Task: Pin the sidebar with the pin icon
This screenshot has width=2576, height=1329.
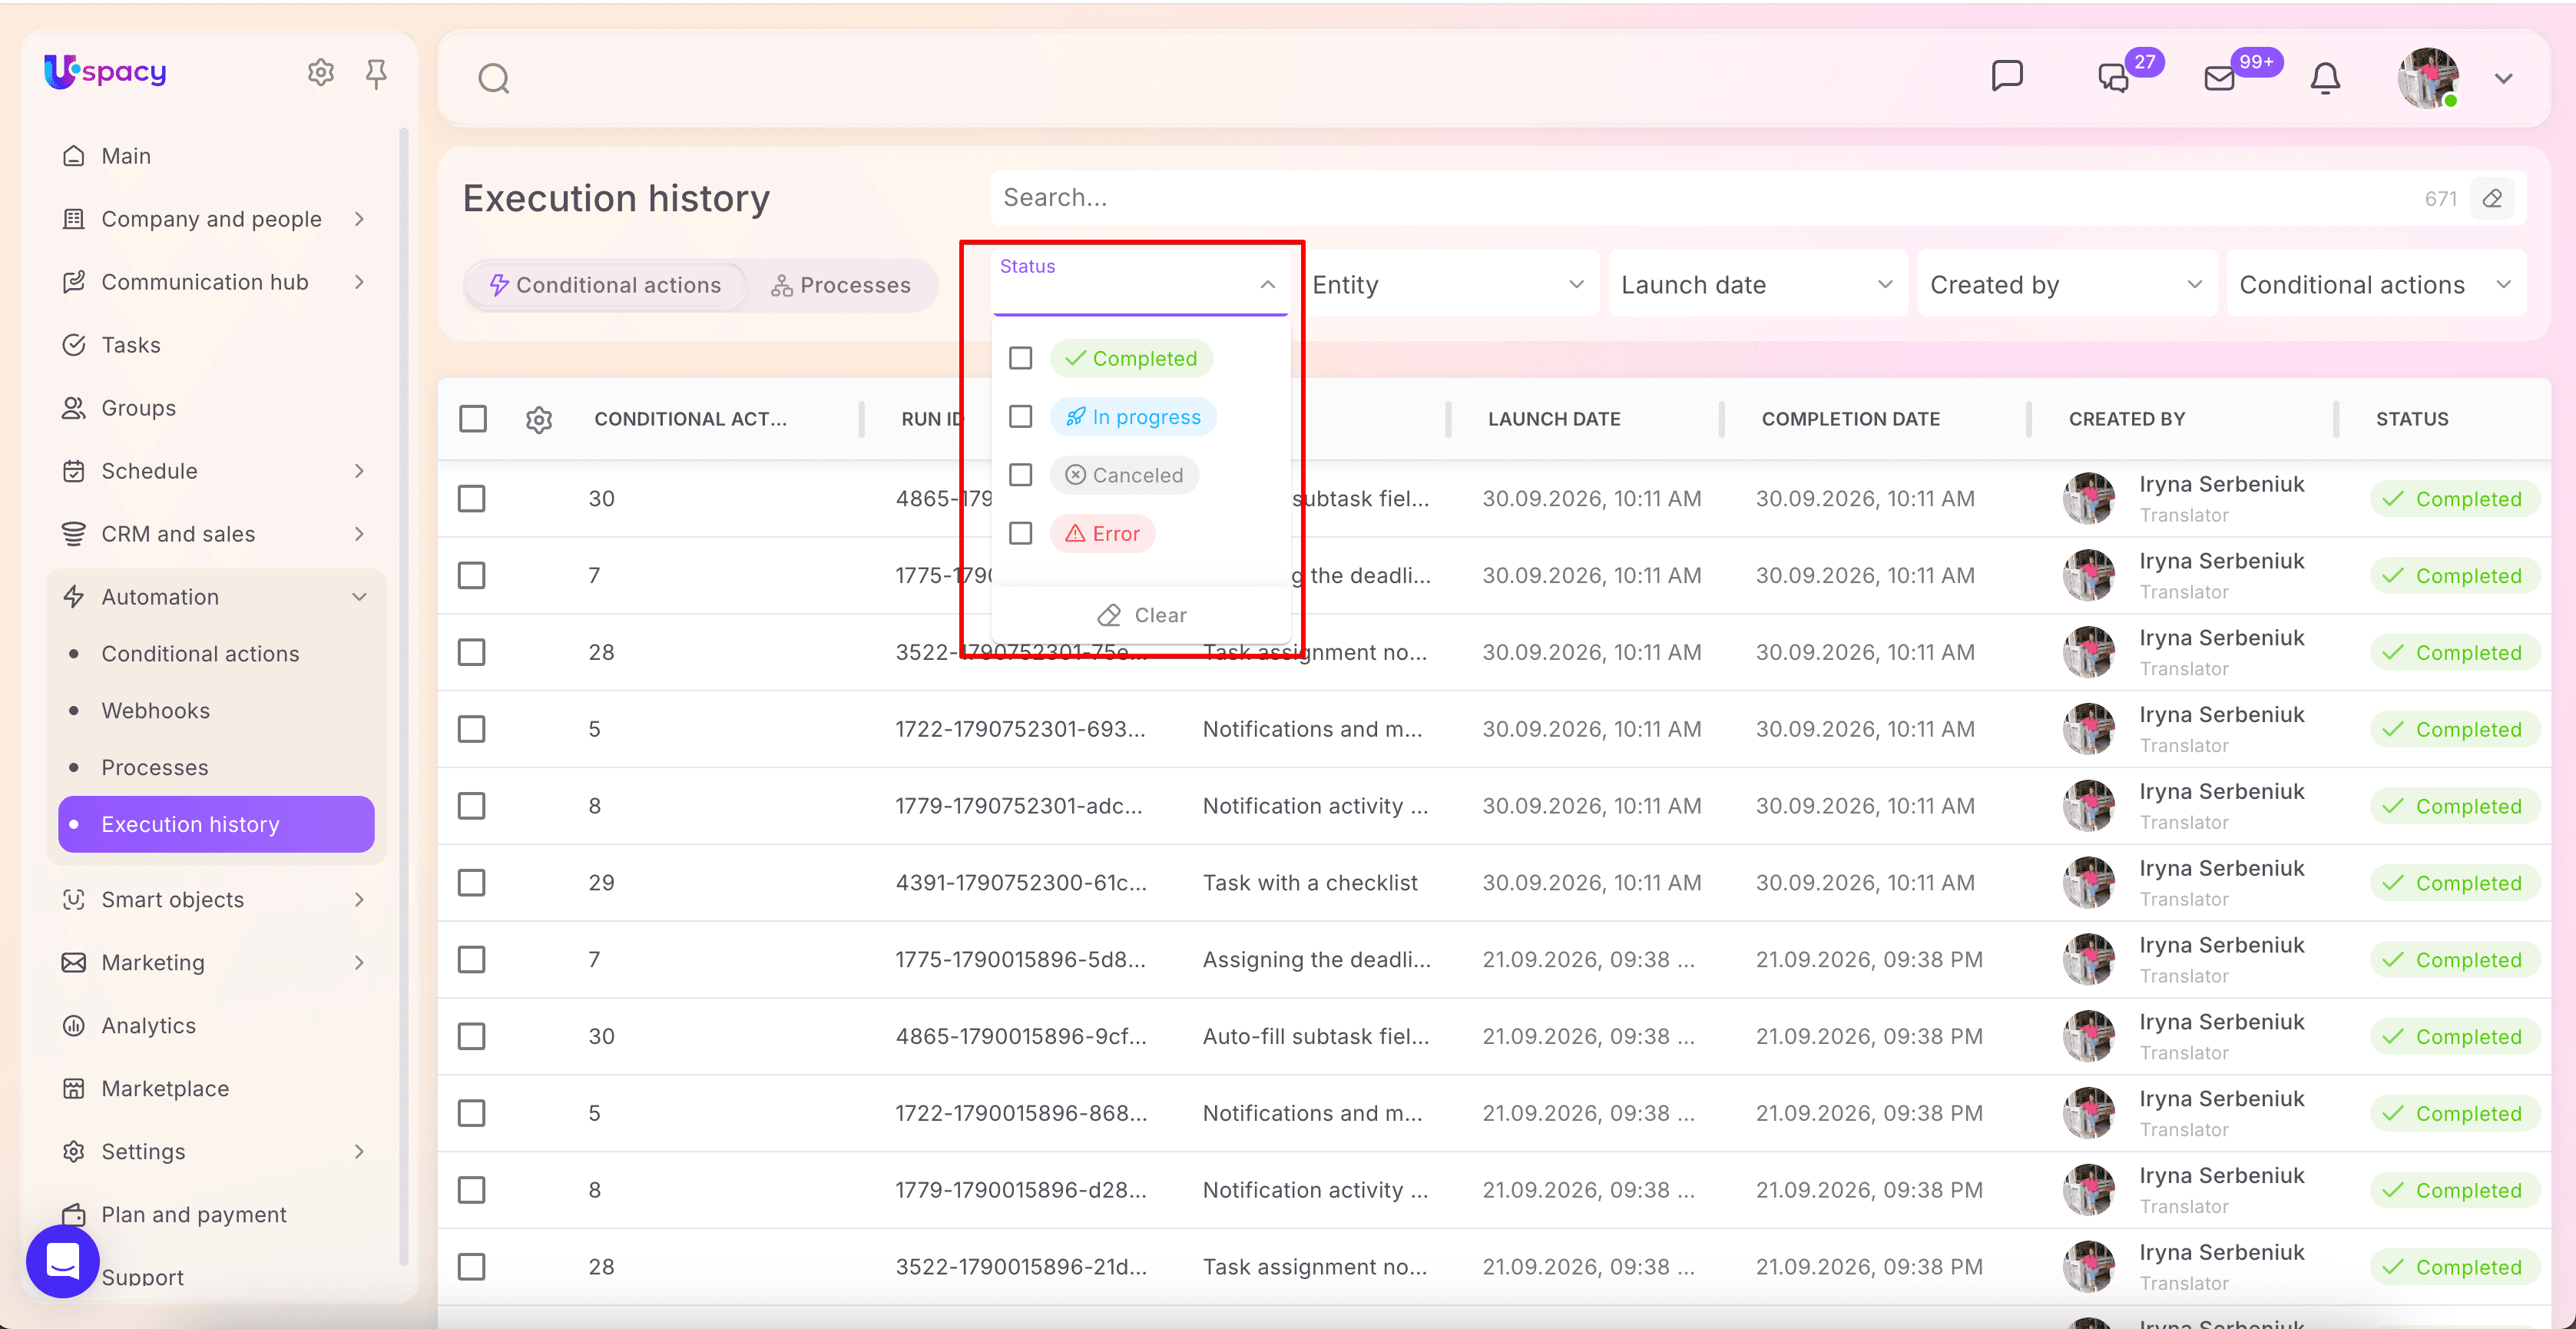Action: [376, 73]
